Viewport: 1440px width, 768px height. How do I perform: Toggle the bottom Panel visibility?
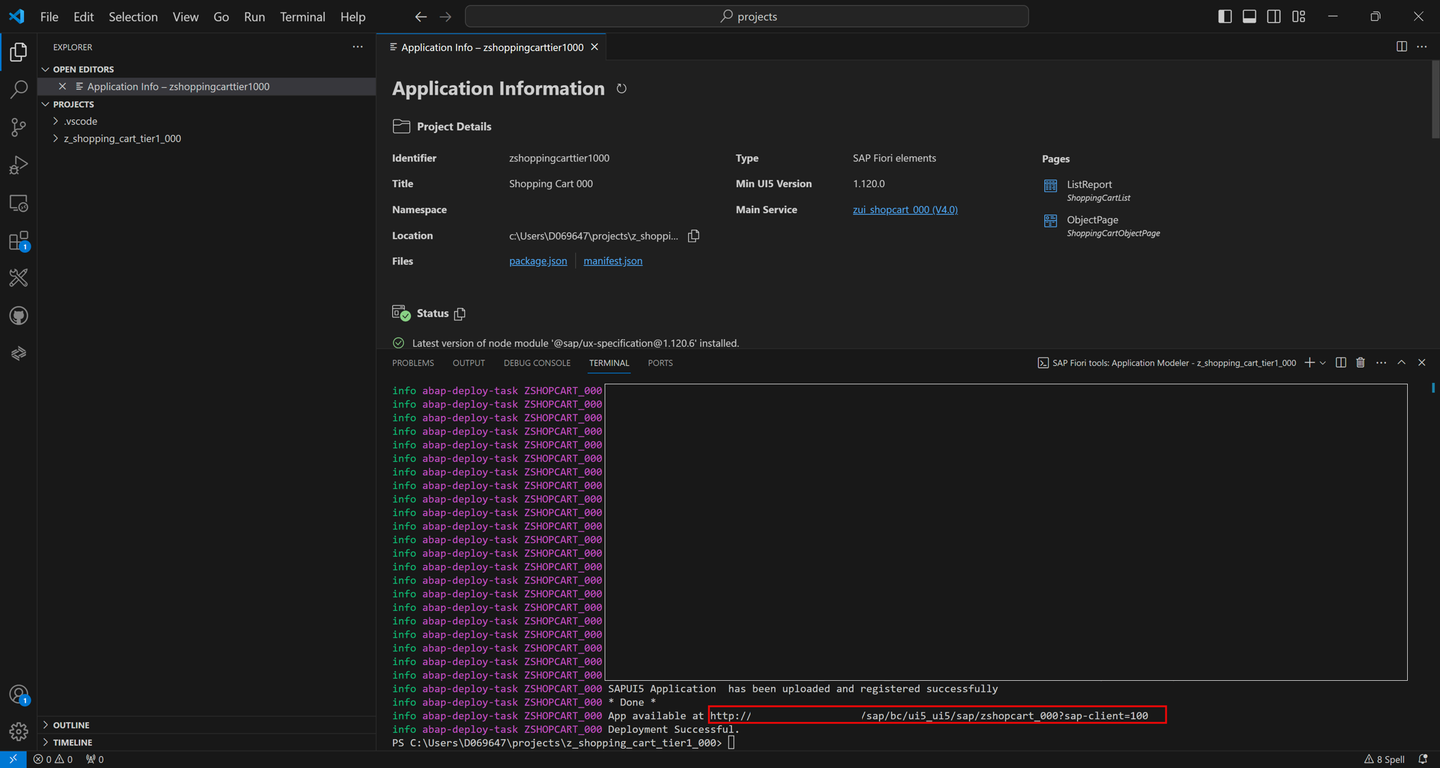click(1249, 17)
